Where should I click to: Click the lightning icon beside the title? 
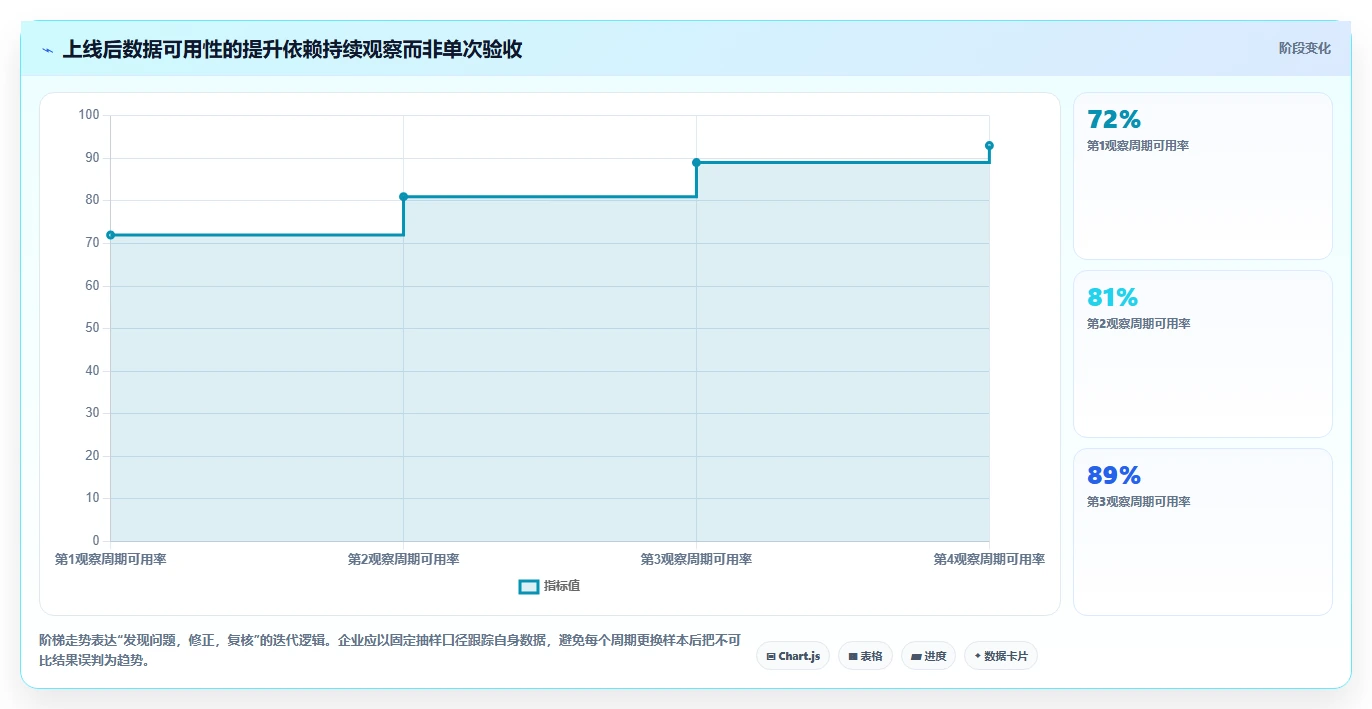pos(48,50)
